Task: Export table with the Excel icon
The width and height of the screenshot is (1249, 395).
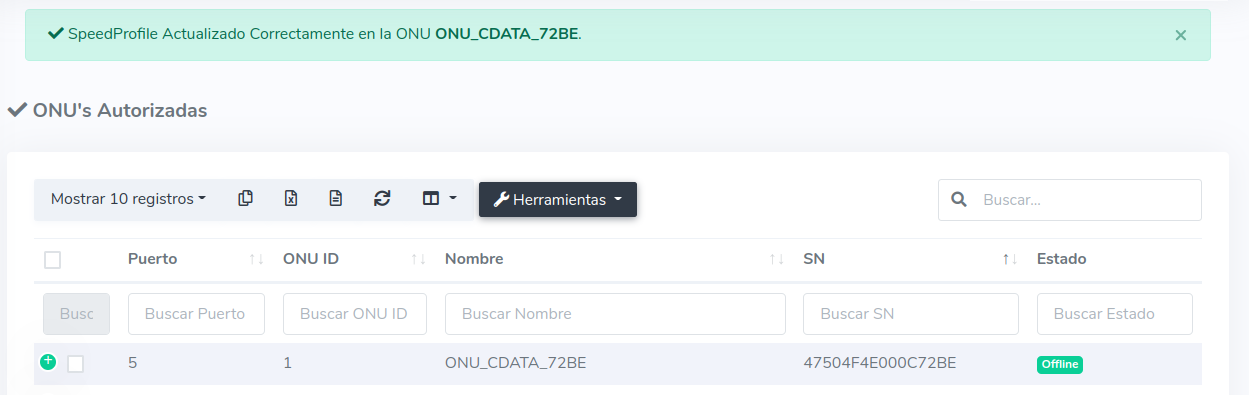Action: [291, 199]
